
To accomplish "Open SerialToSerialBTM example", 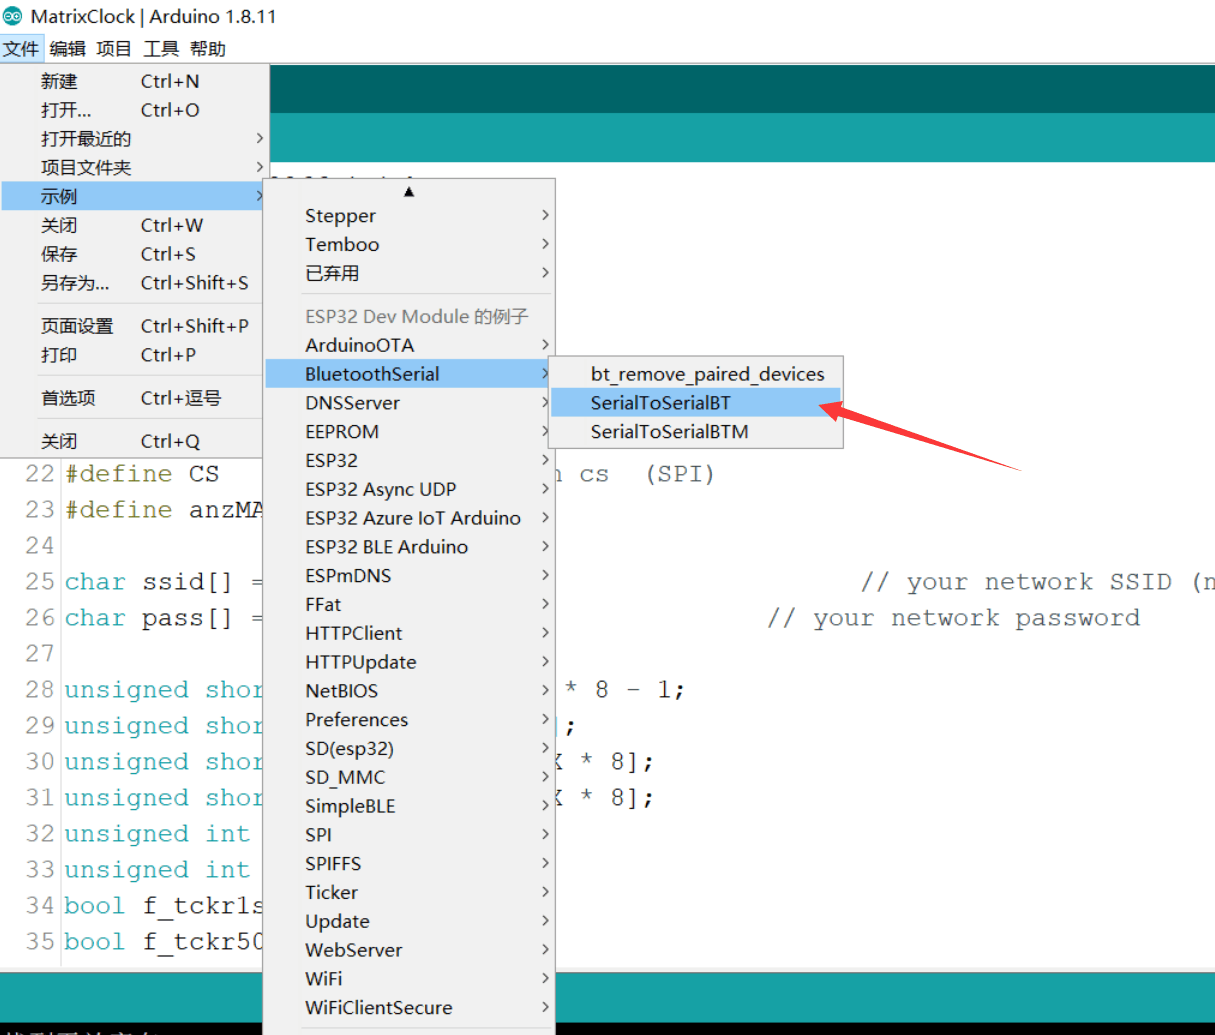I will coord(696,432).
